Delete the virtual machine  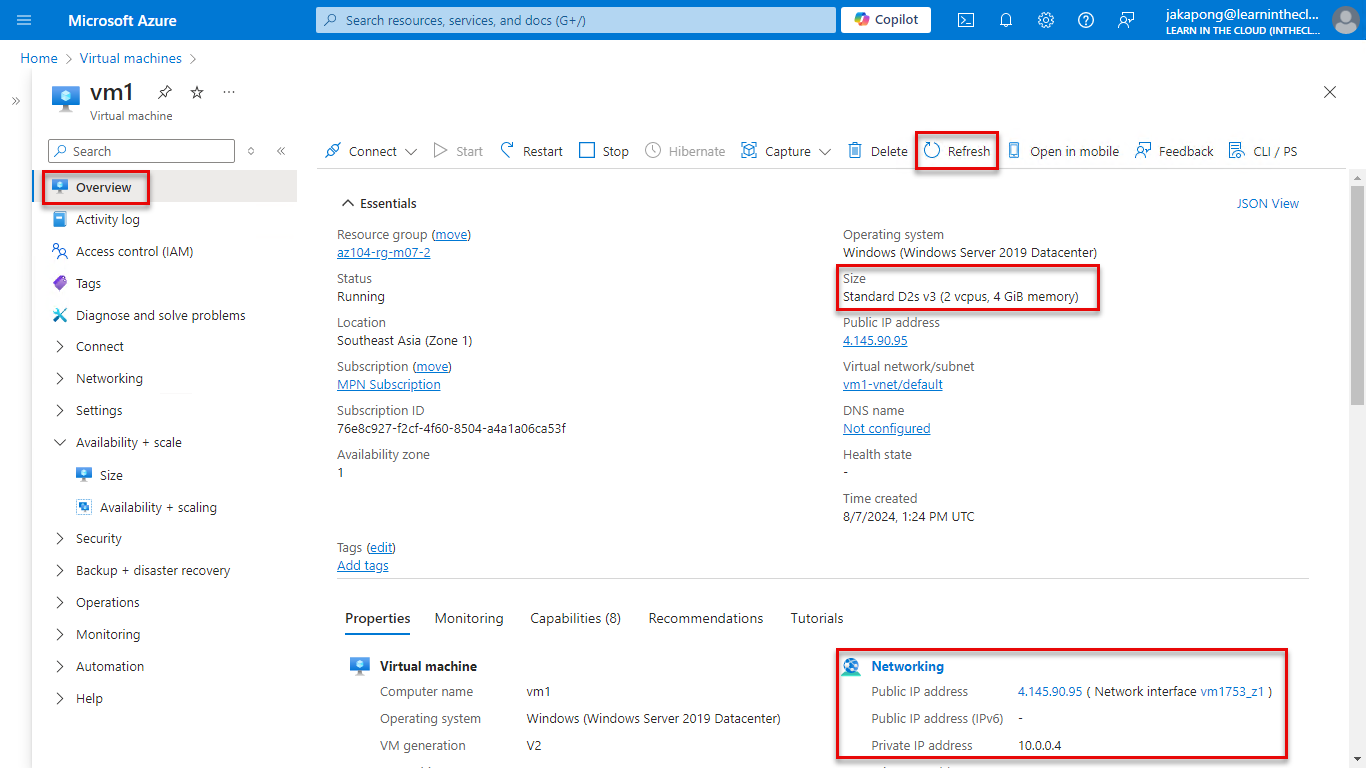click(x=878, y=151)
